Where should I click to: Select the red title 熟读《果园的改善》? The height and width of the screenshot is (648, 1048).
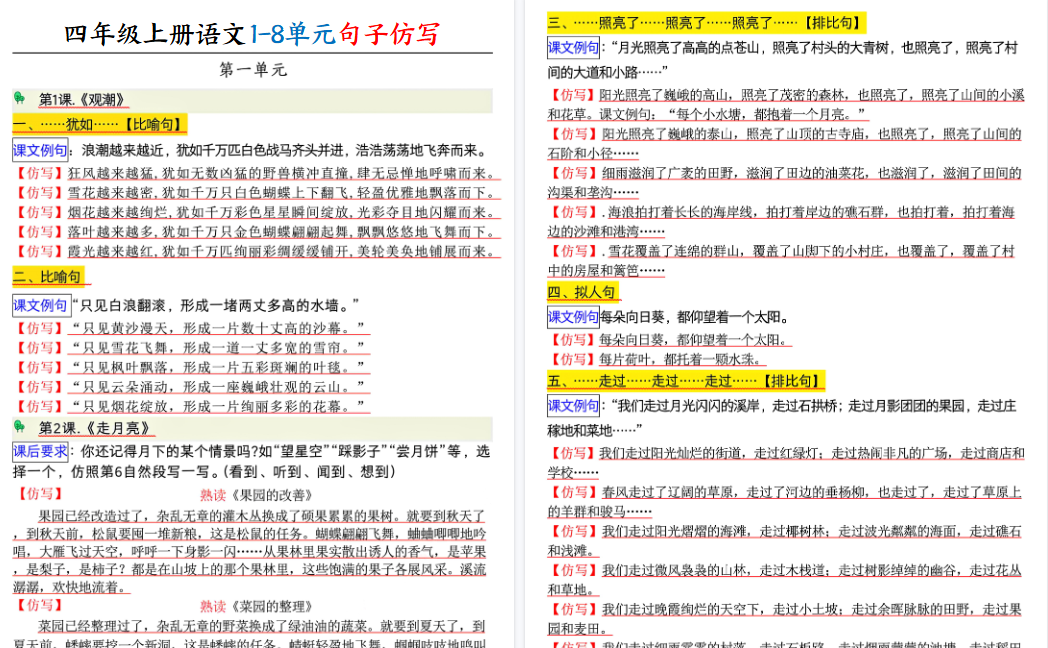pos(256,495)
